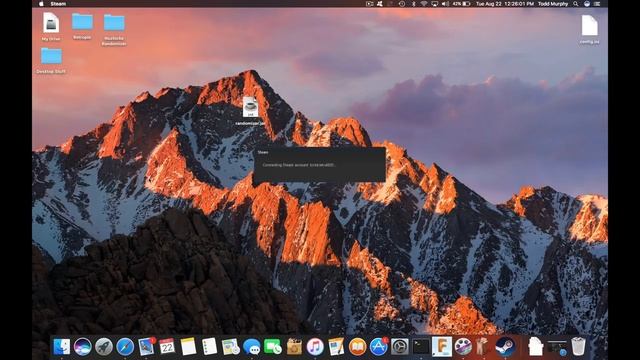
Task: Click the battery 42% indicator
Action: (x=461, y=4)
